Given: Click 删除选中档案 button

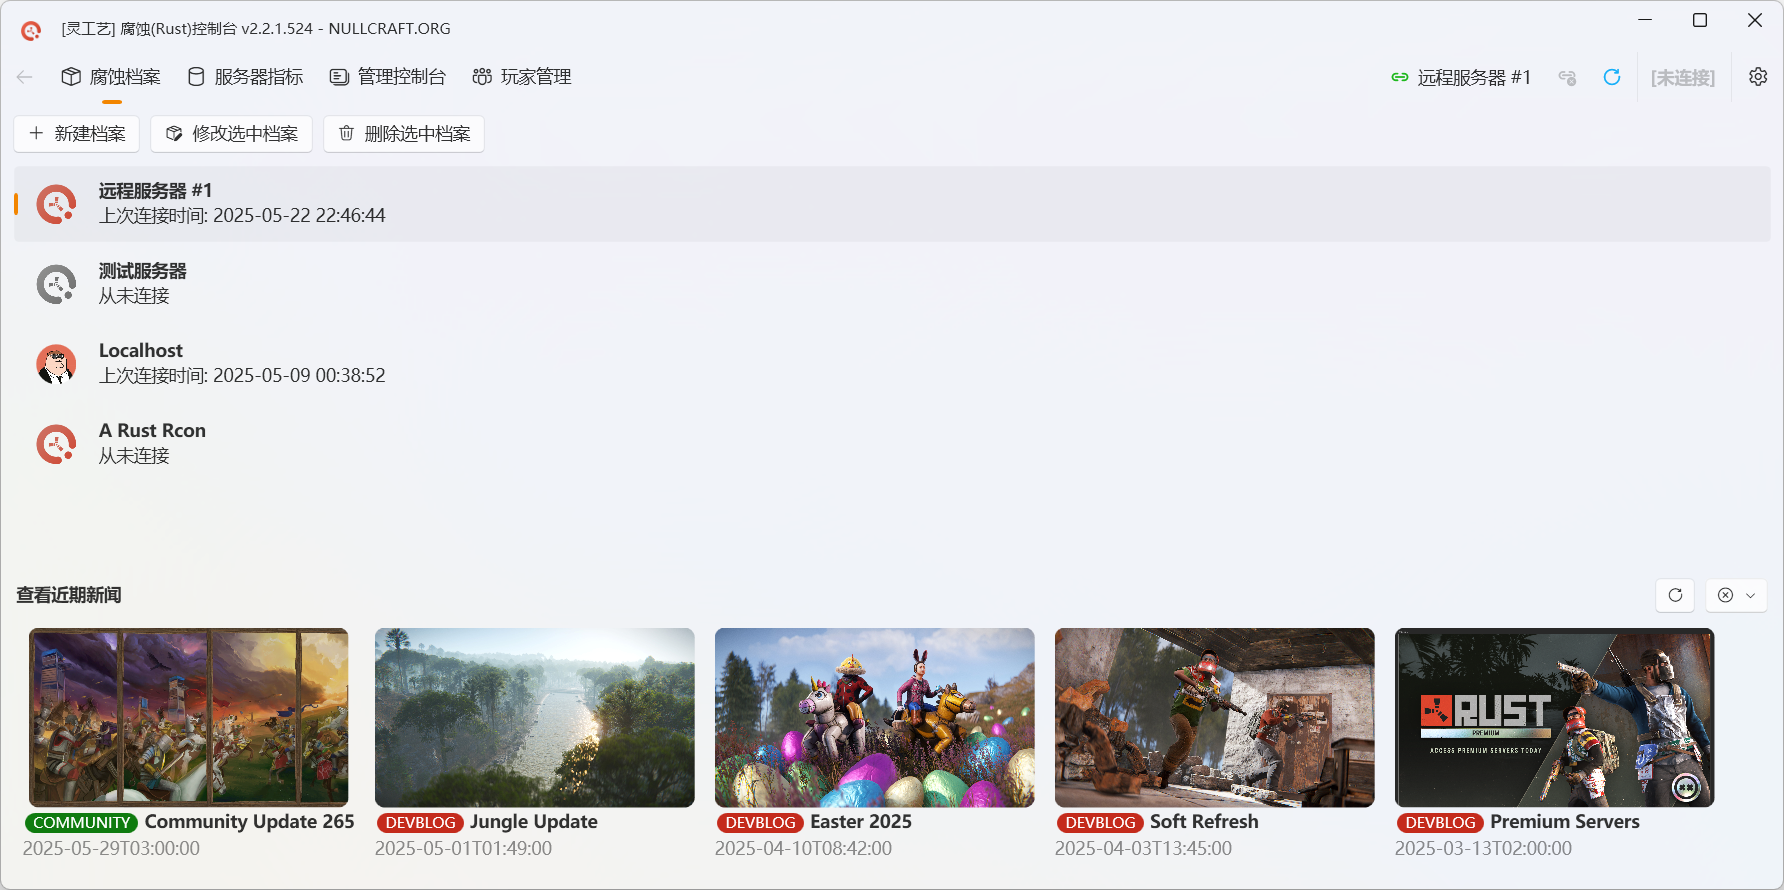Looking at the screenshot, I should pos(404,134).
